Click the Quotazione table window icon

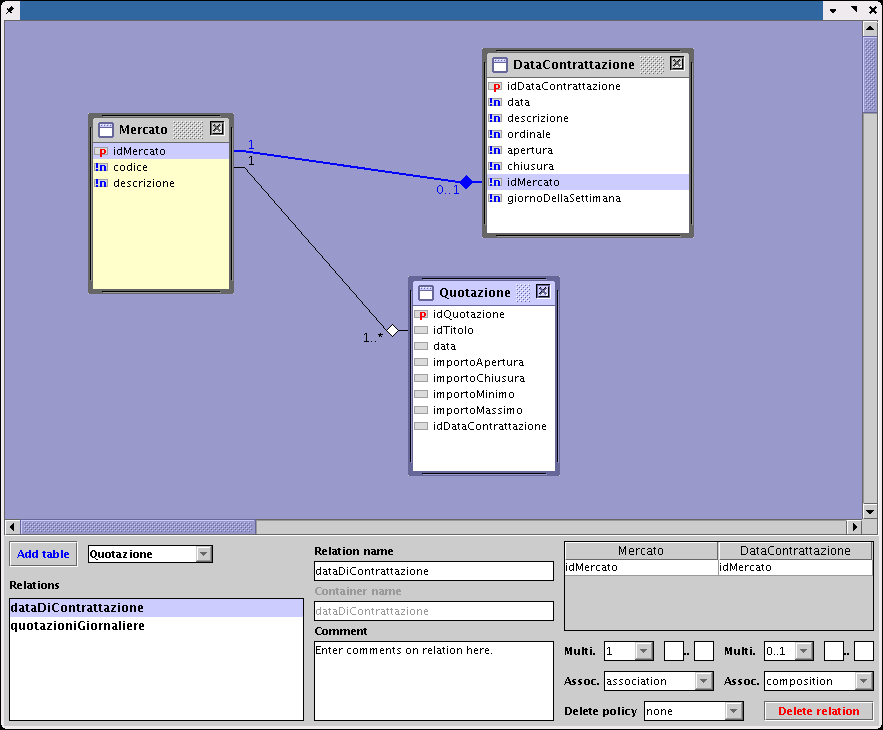(426, 292)
